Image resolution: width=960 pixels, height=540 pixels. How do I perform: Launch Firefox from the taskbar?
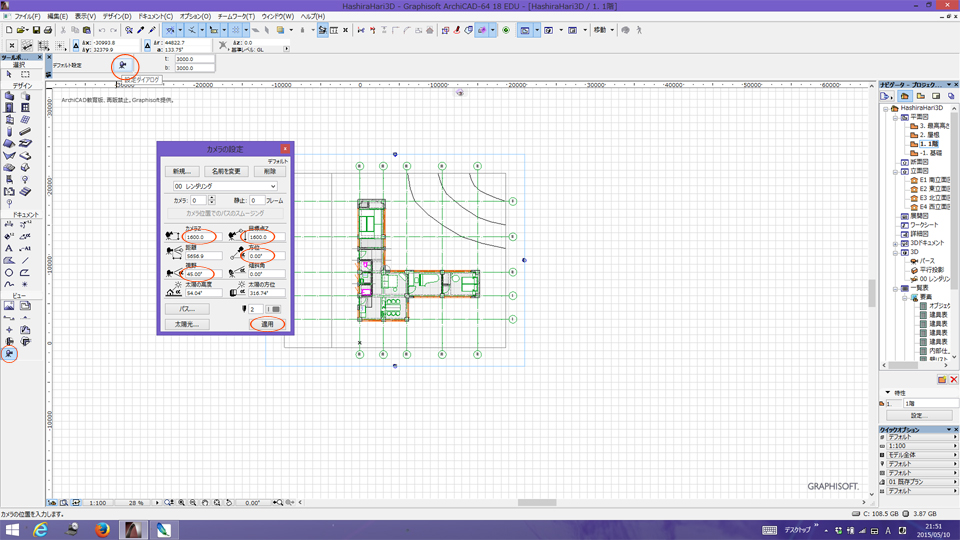pos(102,529)
